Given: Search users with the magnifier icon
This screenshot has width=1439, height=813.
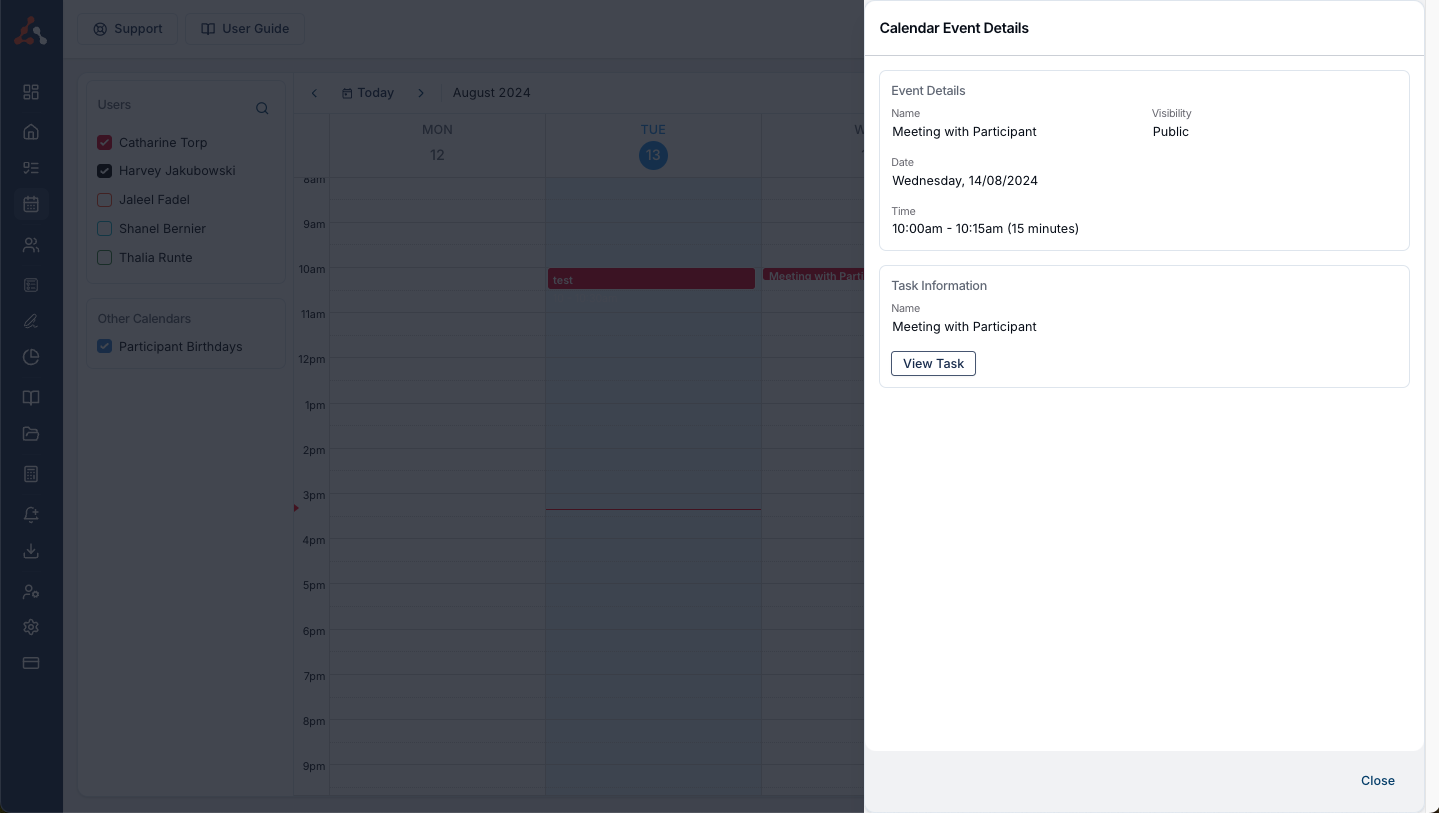Looking at the screenshot, I should (x=262, y=108).
